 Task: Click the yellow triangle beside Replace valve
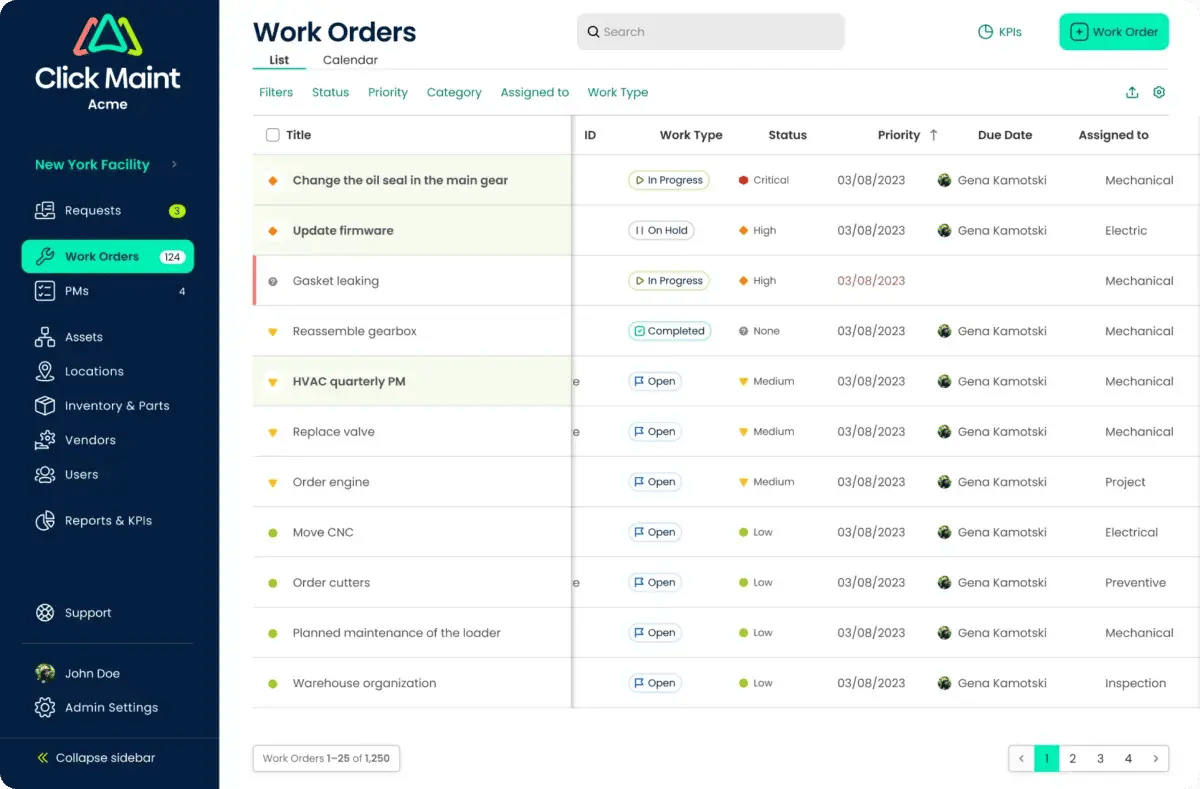[272, 432]
